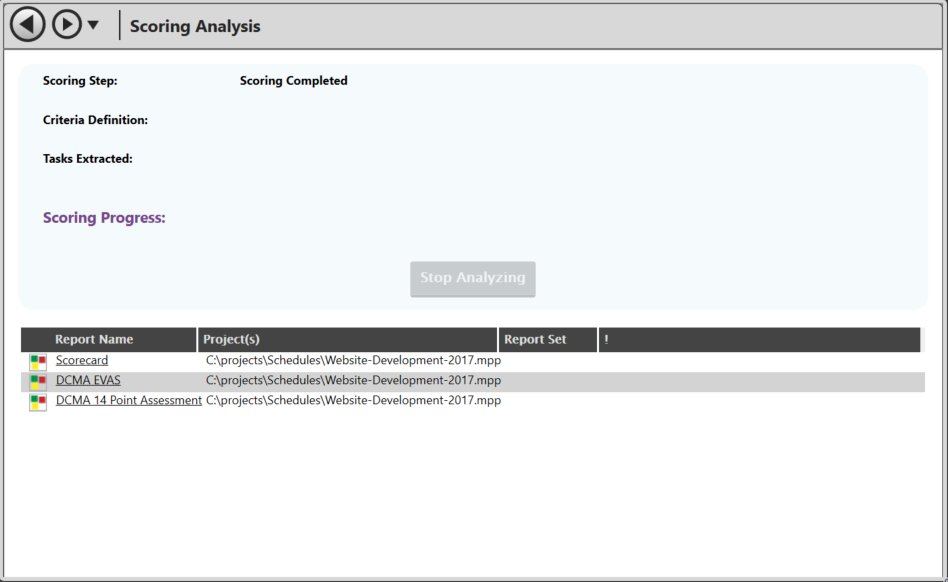Click the Scoring Analysis page title

[x=195, y=26]
